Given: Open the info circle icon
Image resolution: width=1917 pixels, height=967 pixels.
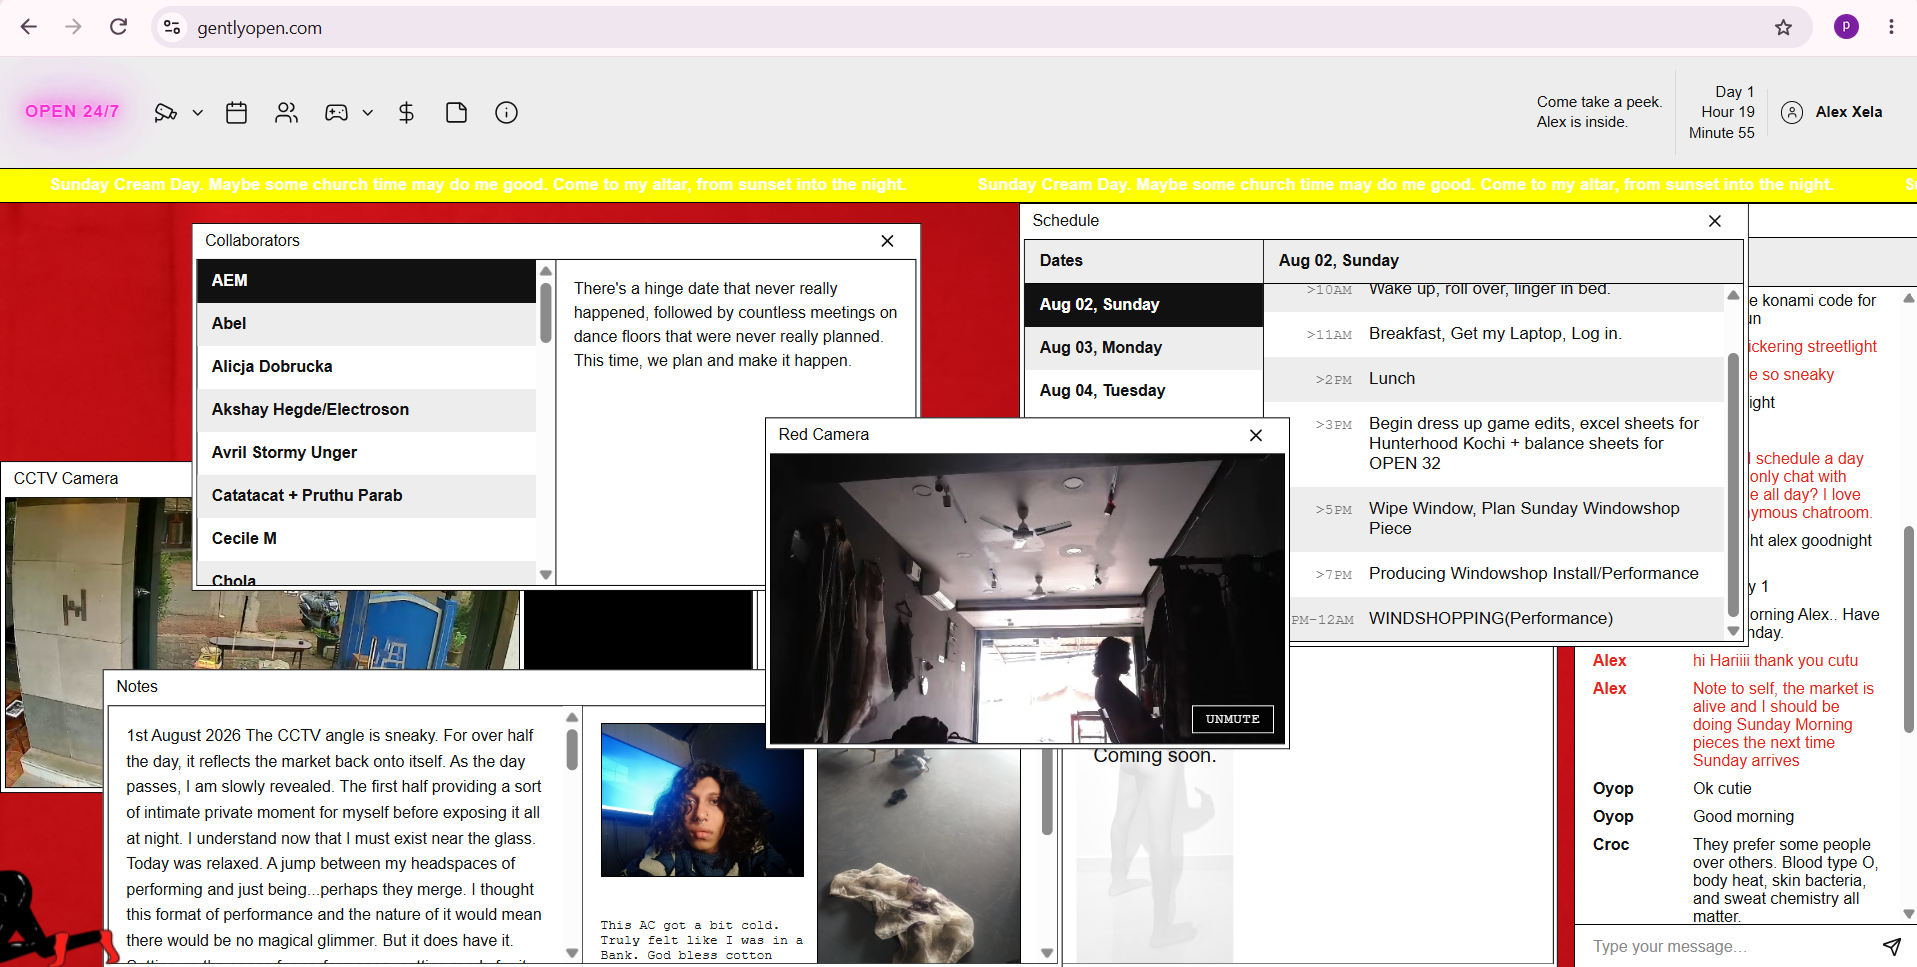Looking at the screenshot, I should 507,113.
